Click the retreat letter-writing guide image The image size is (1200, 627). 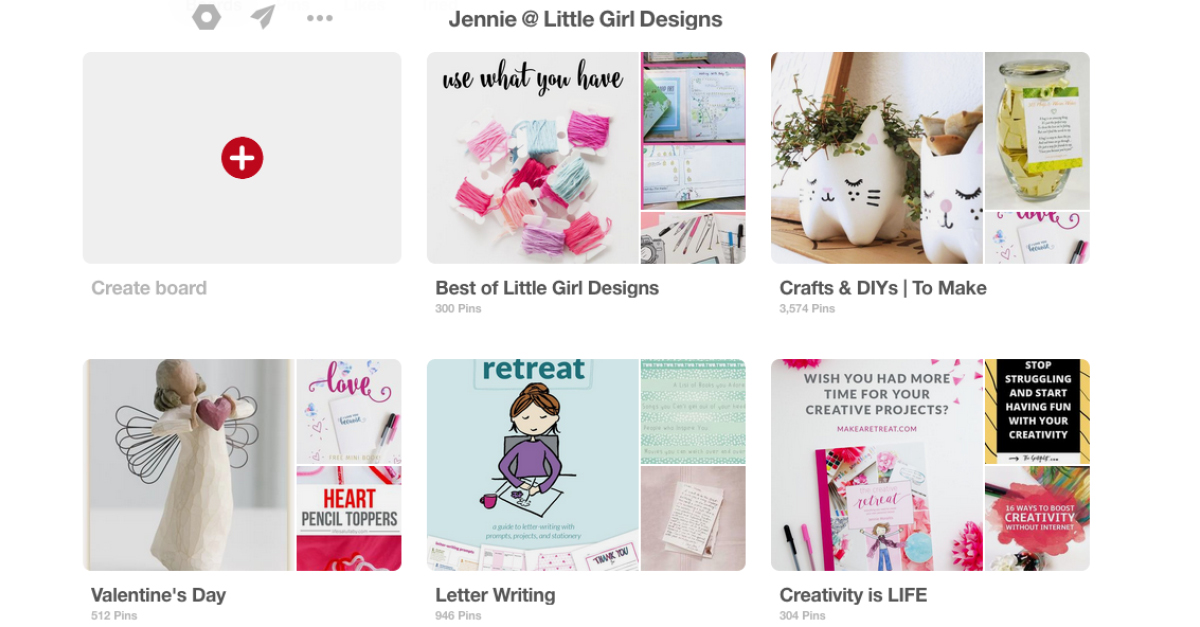[533, 465]
